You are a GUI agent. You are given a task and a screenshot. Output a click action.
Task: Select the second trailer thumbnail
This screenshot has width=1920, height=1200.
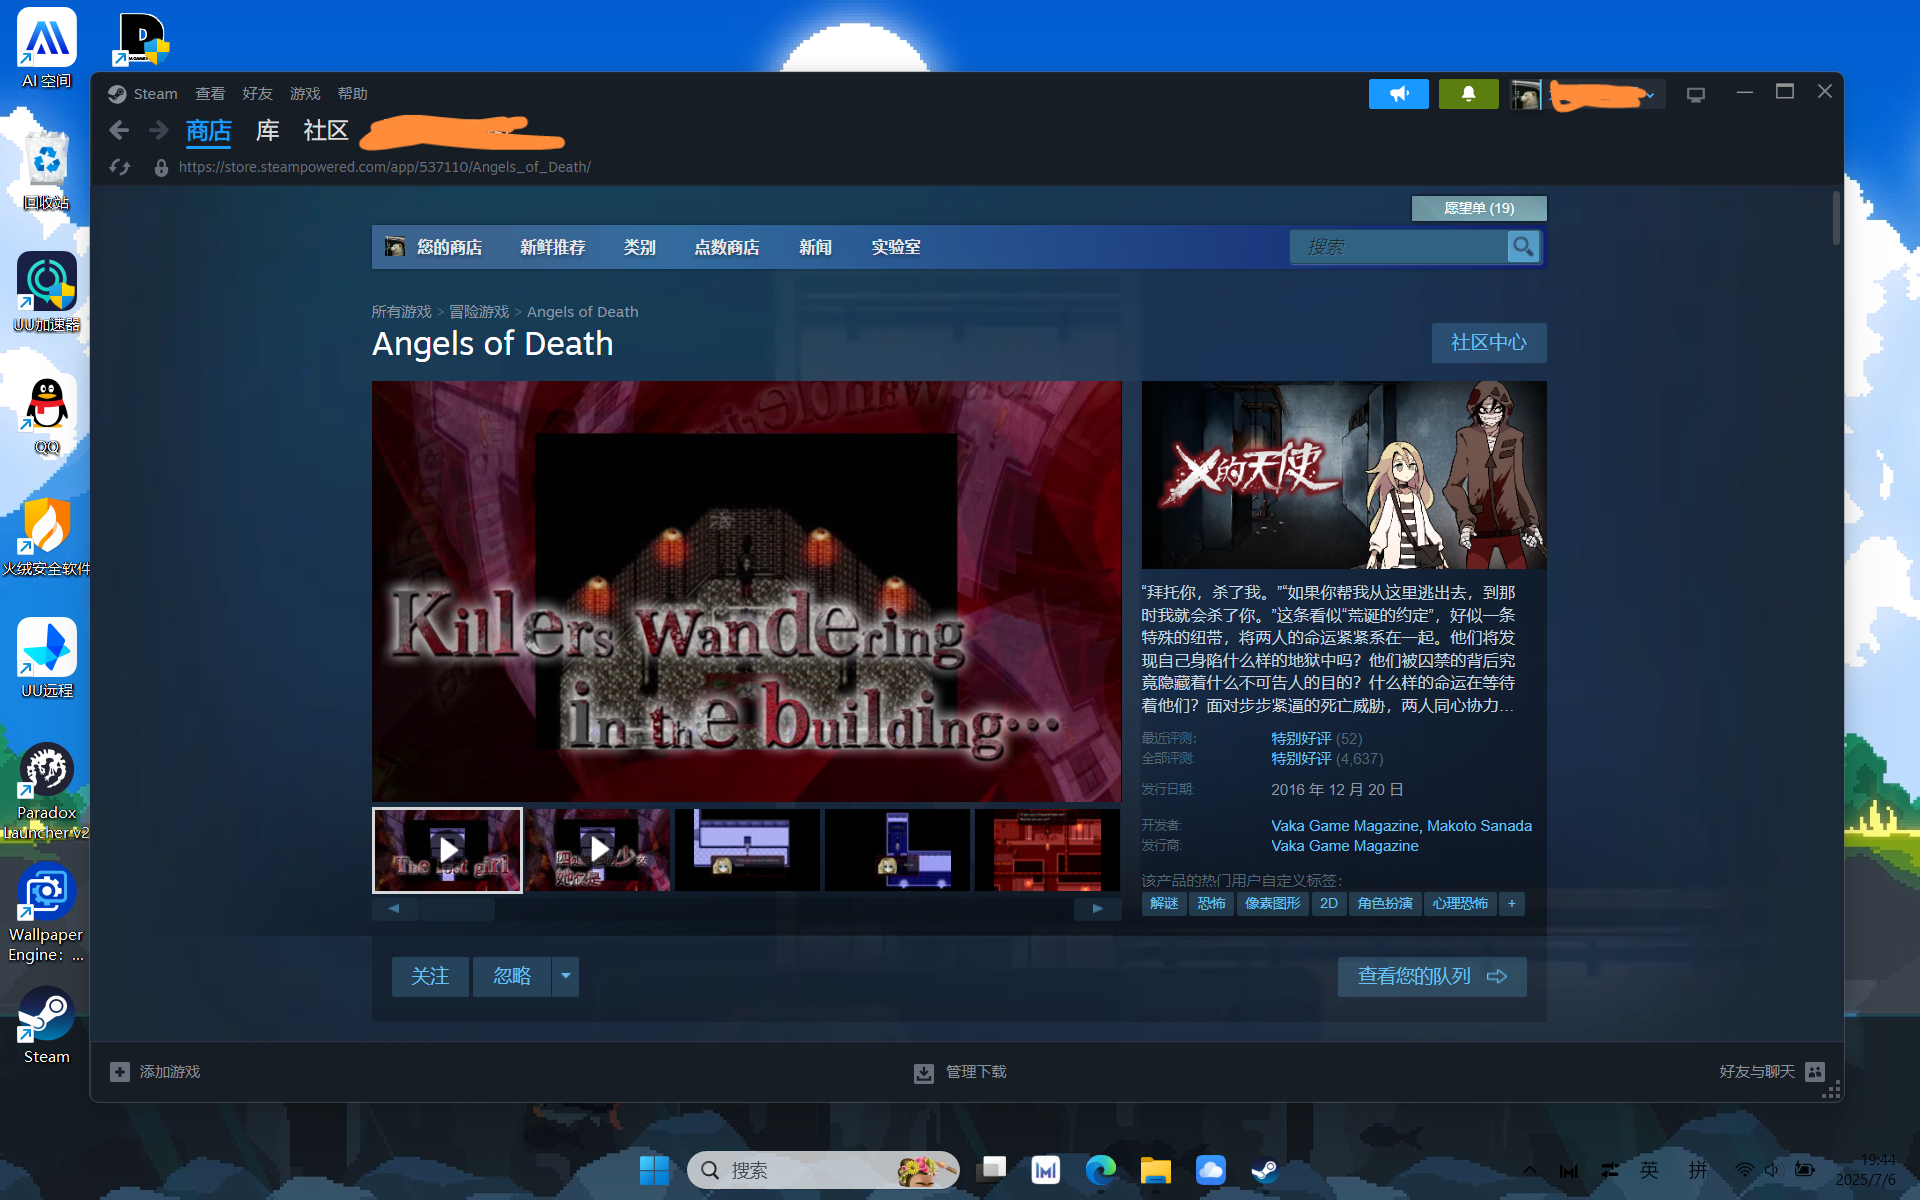[598, 850]
